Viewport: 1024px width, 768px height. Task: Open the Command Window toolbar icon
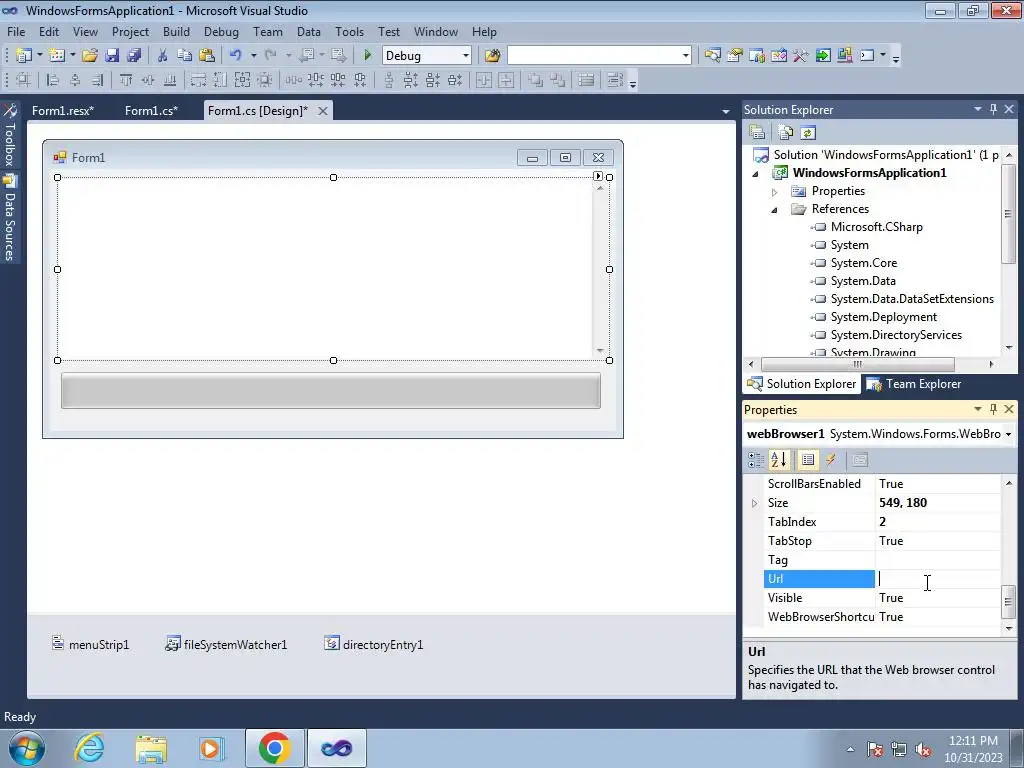[x=867, y=56]
